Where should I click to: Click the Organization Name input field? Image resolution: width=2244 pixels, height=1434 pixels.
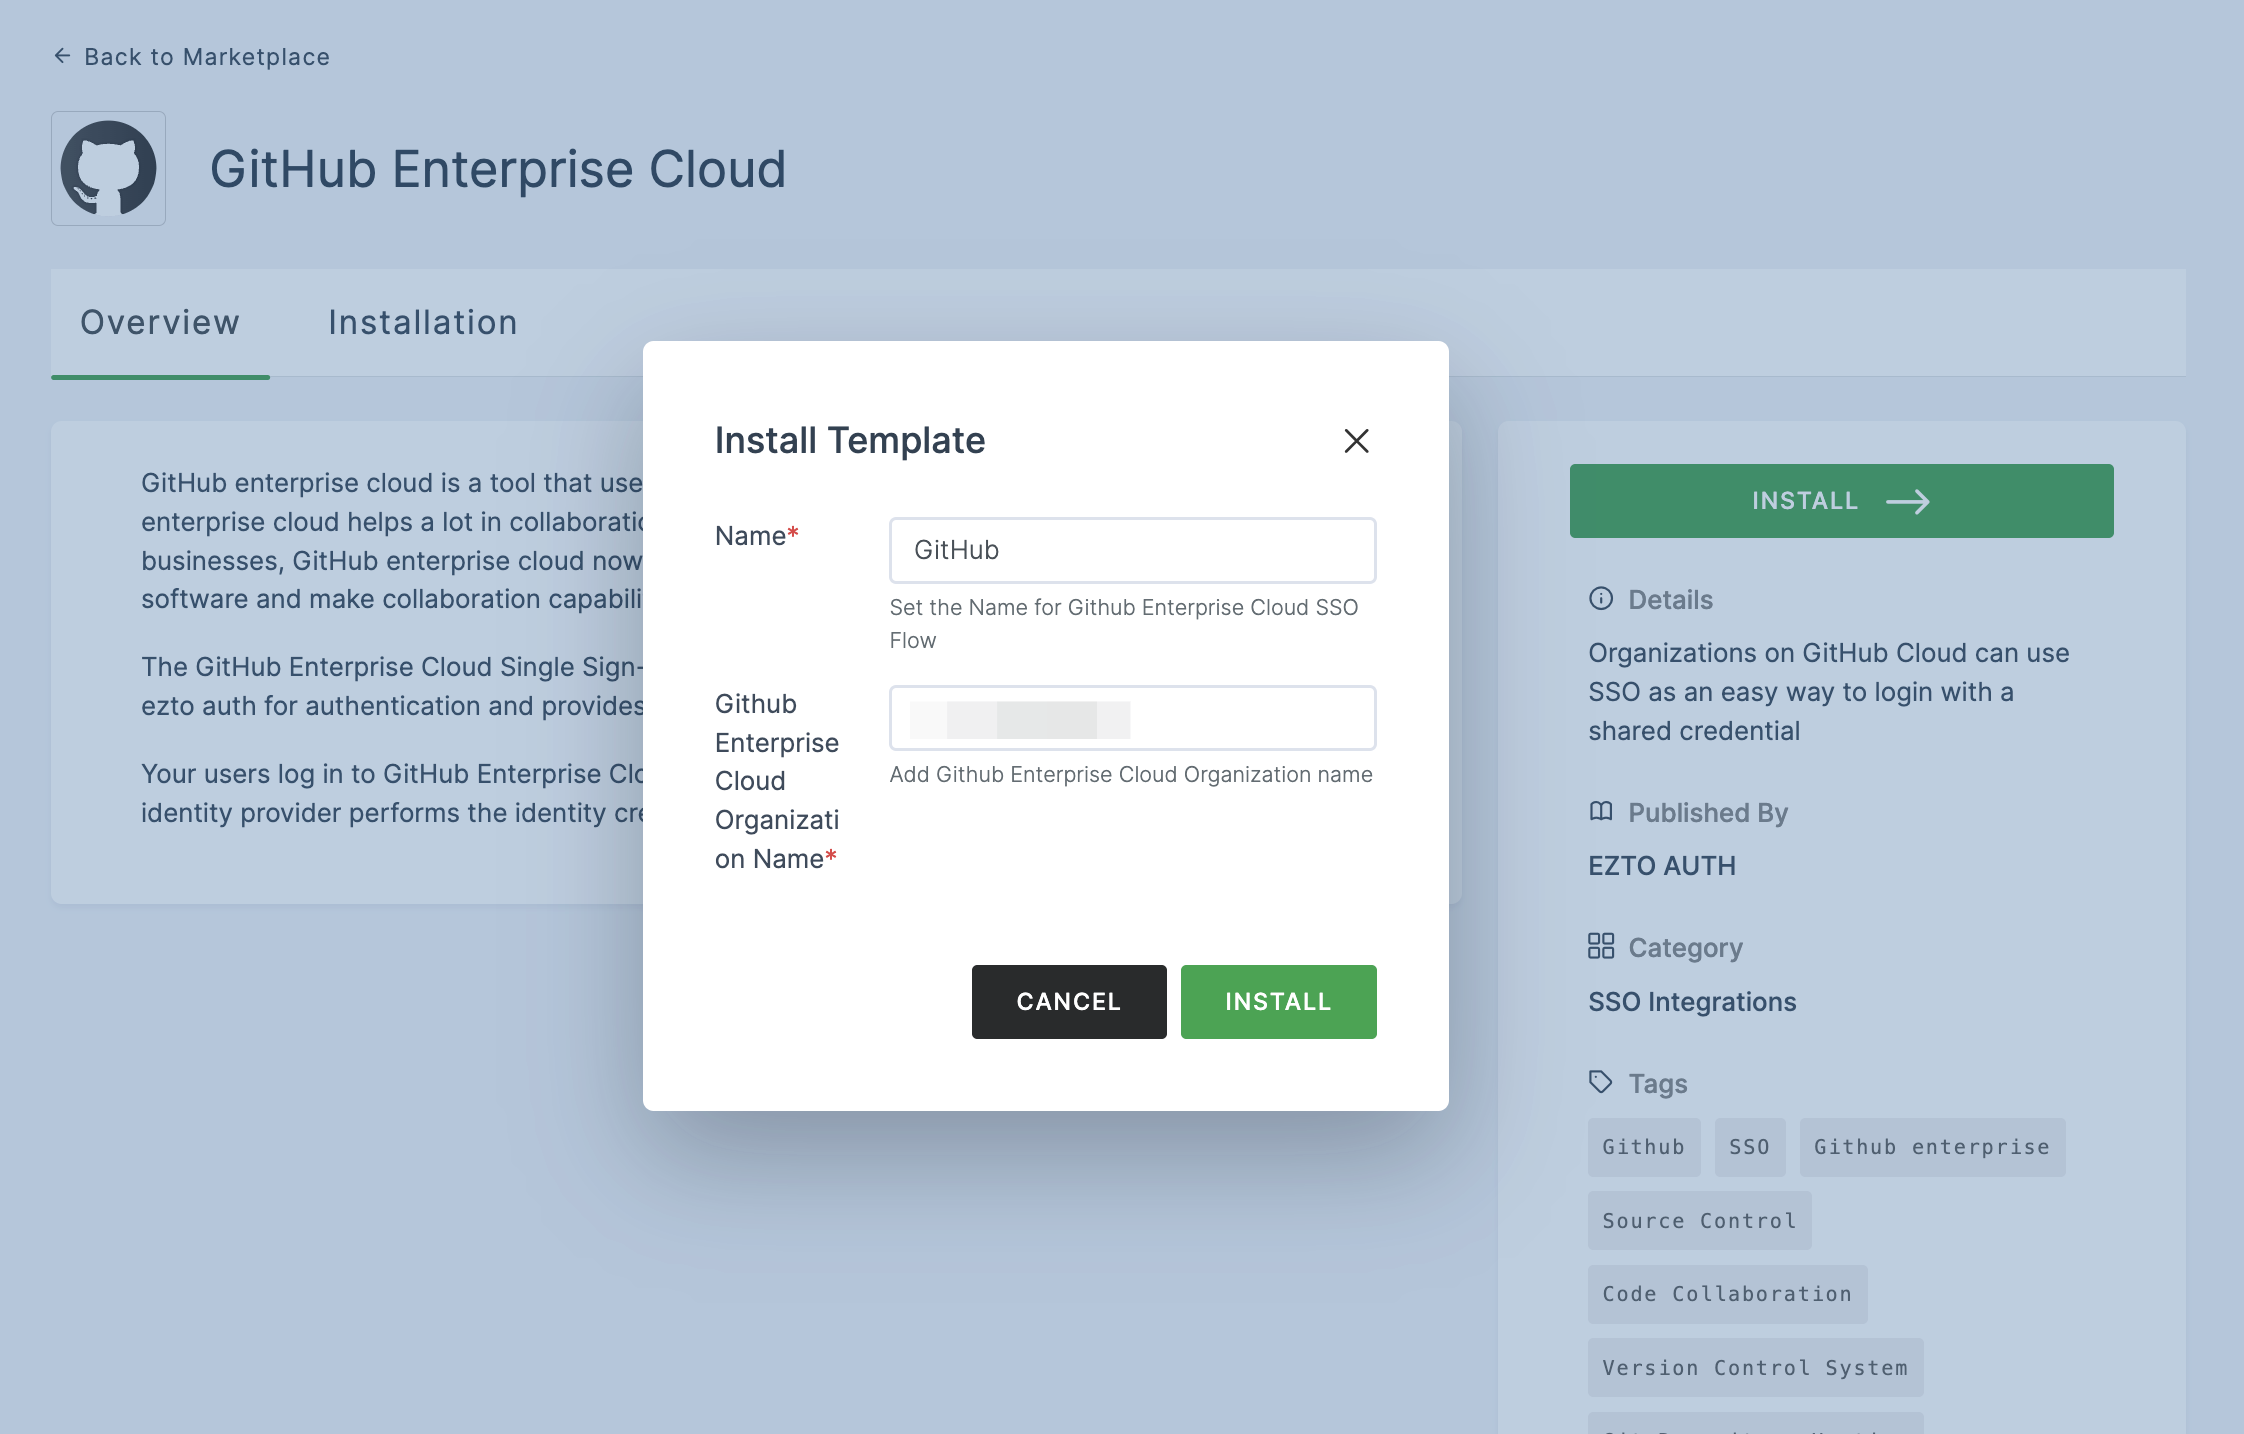pyautogui.click(x=1132, y=718)
